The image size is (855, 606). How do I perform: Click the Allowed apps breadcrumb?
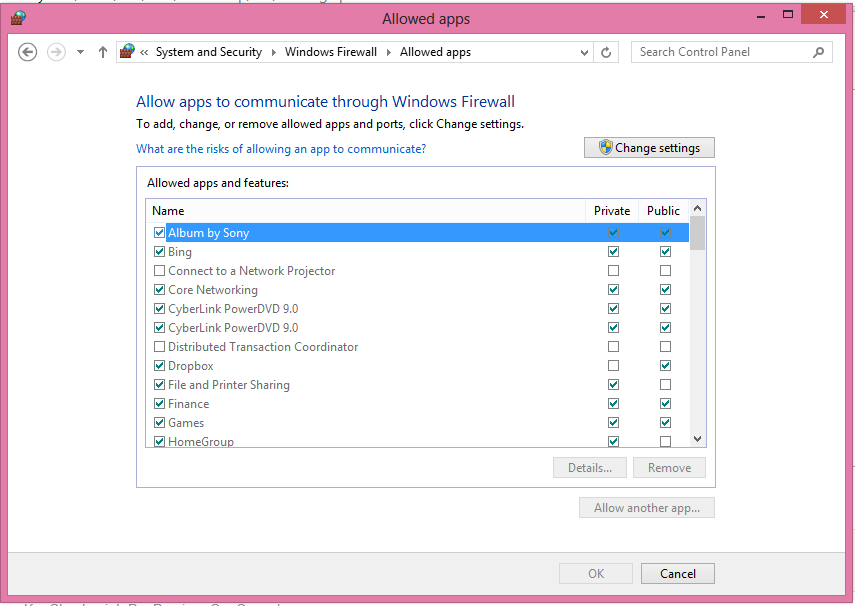435,52
